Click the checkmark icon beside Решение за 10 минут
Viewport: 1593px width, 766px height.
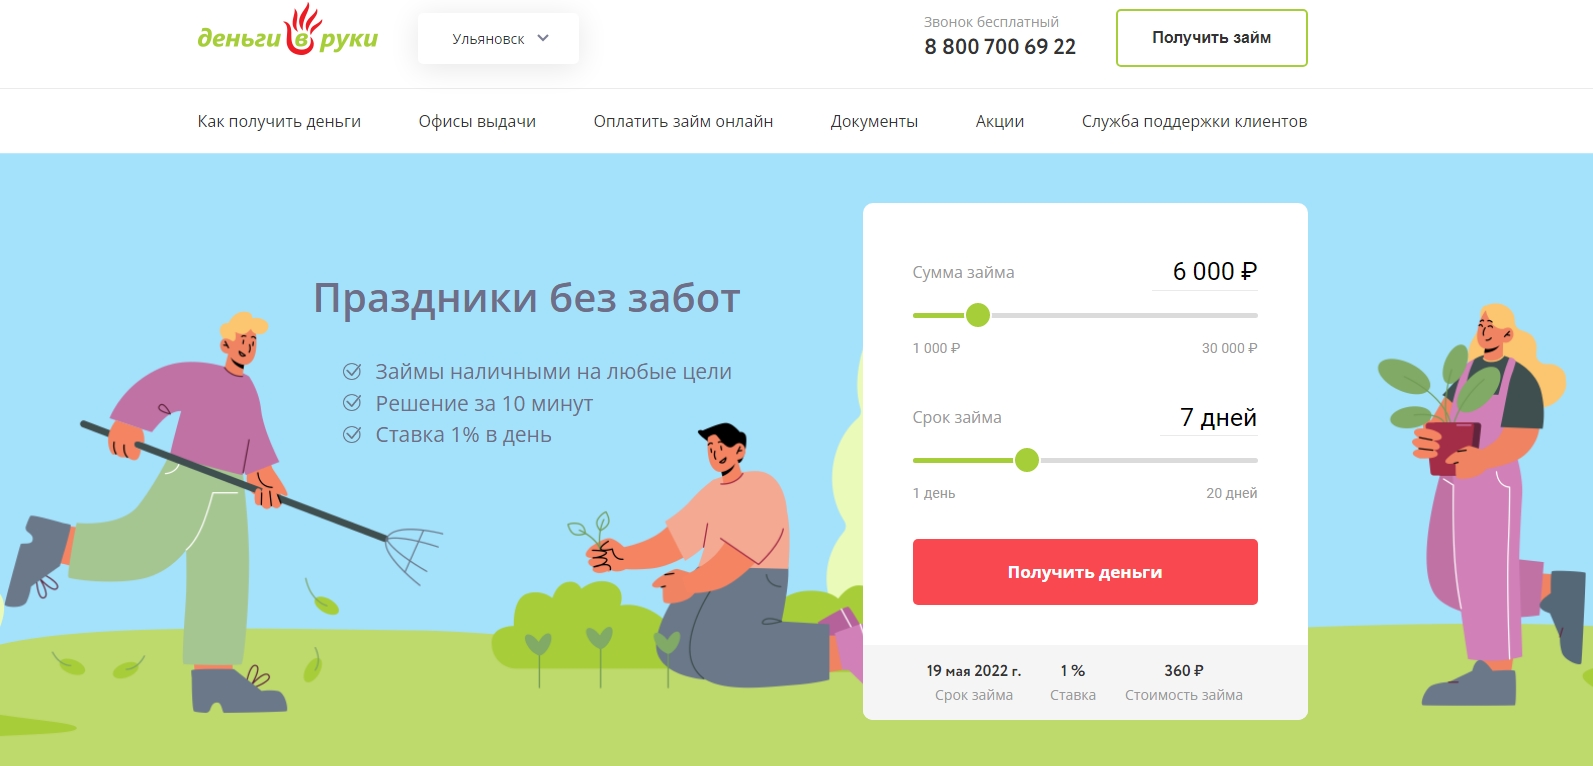[352, 403]
